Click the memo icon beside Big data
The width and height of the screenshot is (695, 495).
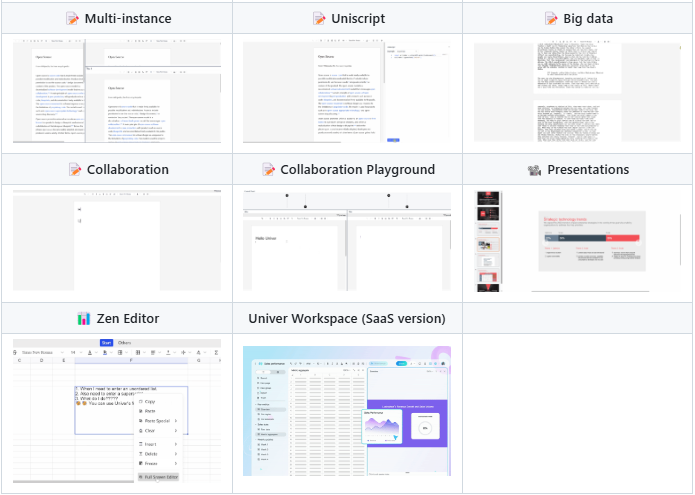[x=551, y=19]
